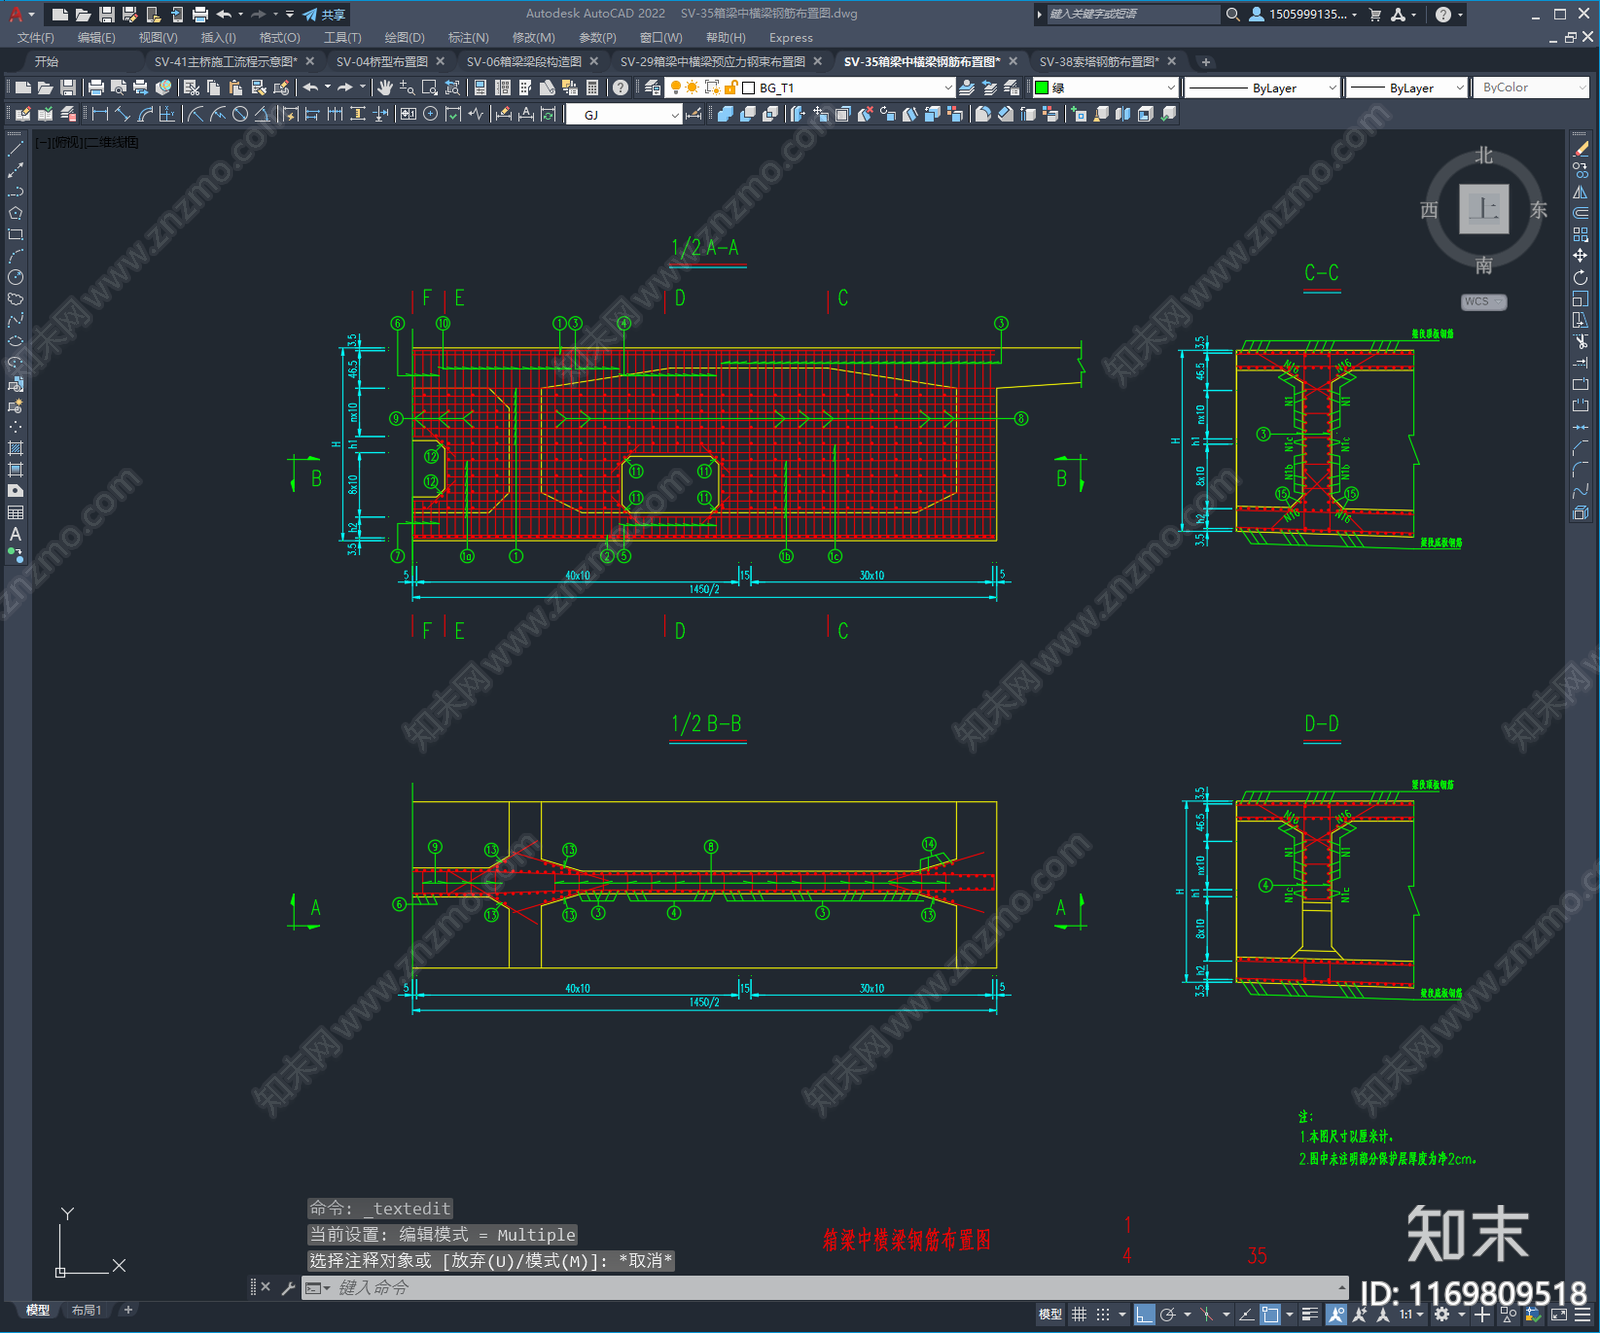The image size is (1600, 1333).
Task: Select the Move tool in right toolbar
Action: point(1580,256)
